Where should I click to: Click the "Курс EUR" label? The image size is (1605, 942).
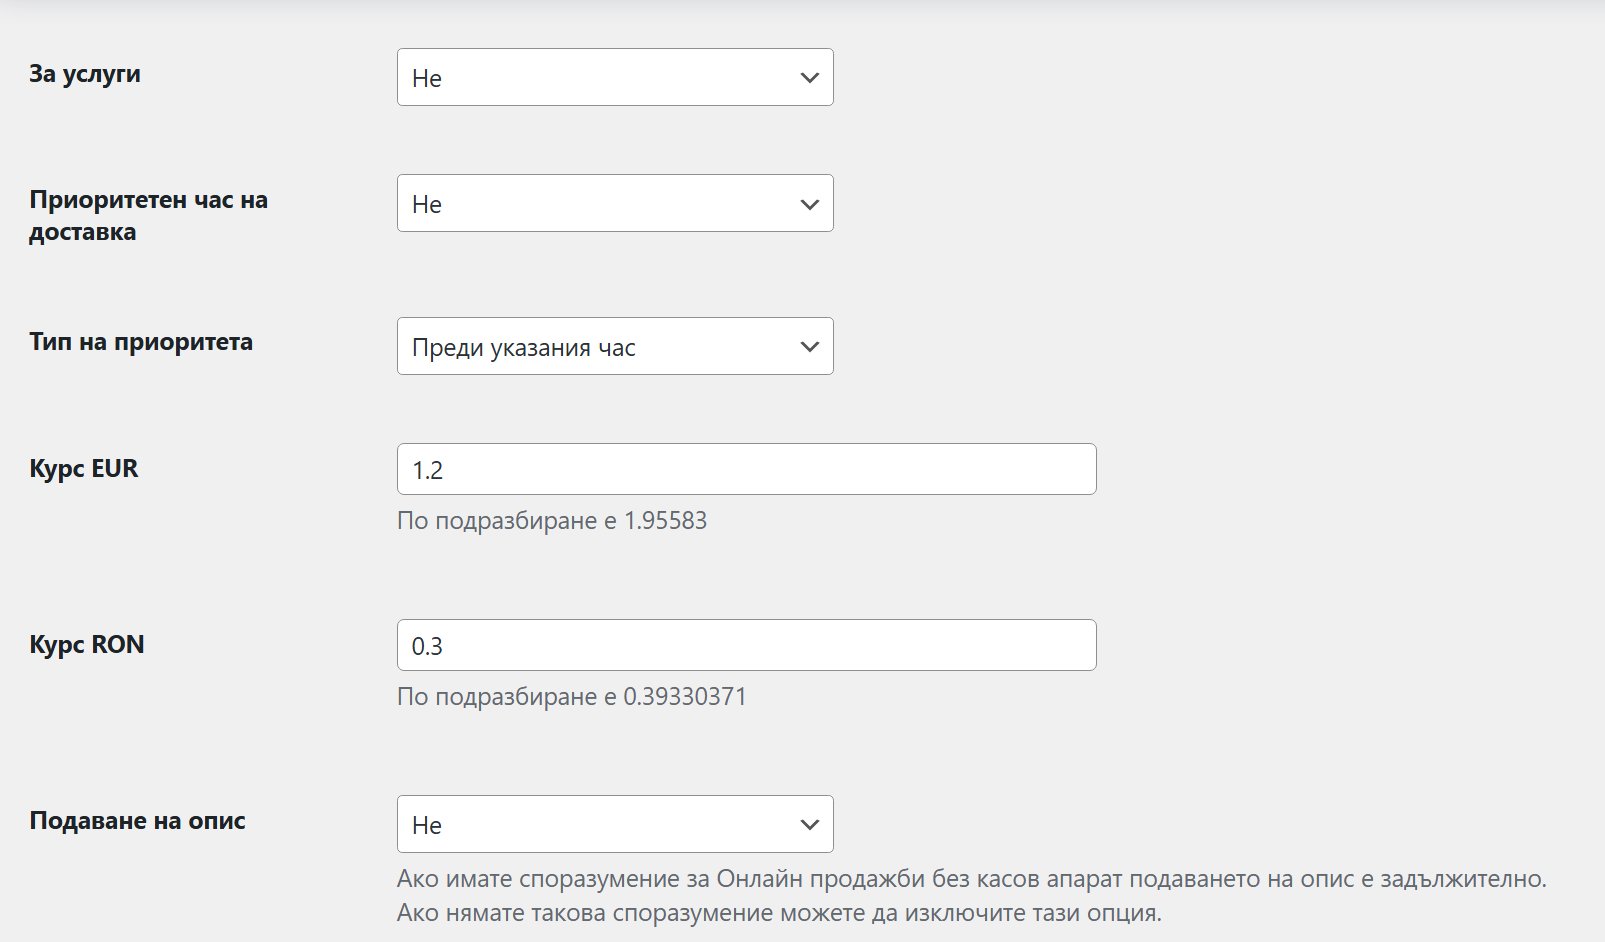pos(84,469)
